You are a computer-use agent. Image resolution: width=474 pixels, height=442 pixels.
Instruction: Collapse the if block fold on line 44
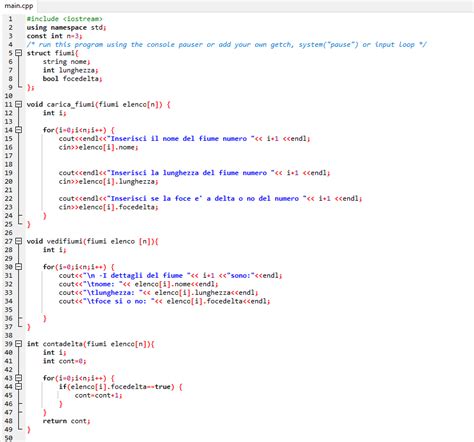[19, 386]
